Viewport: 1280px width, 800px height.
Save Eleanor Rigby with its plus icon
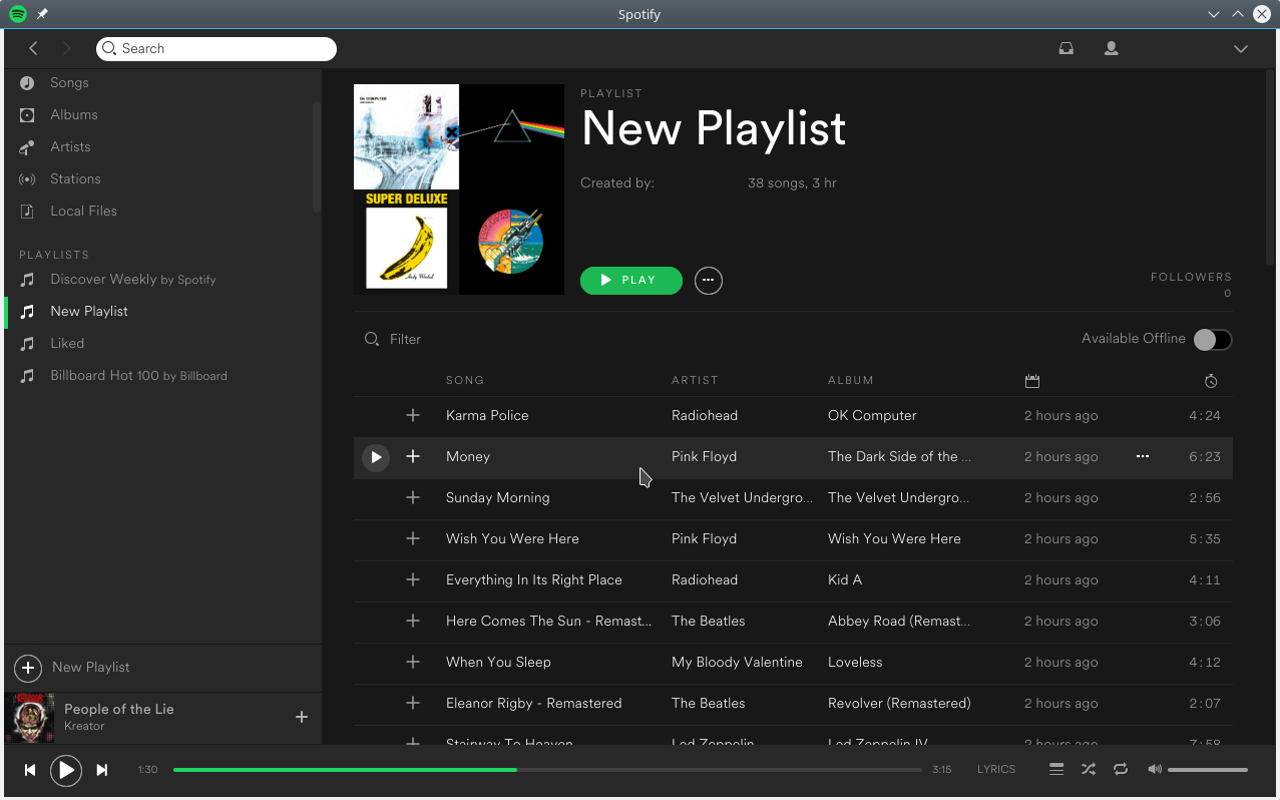(412, 703)
